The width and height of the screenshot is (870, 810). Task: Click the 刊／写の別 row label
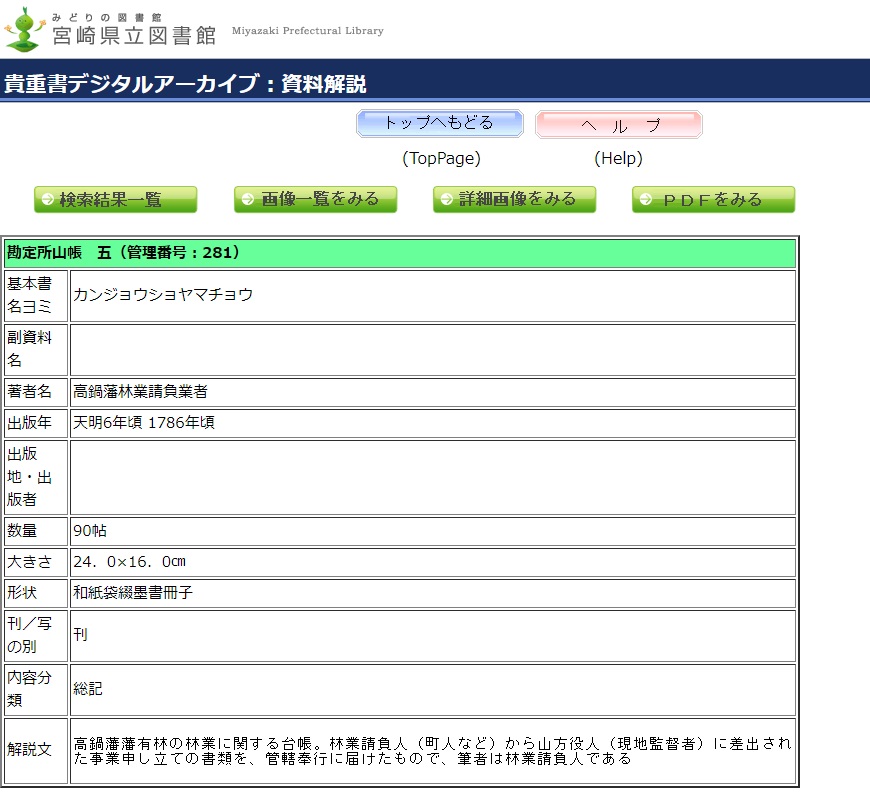(36, 636)
